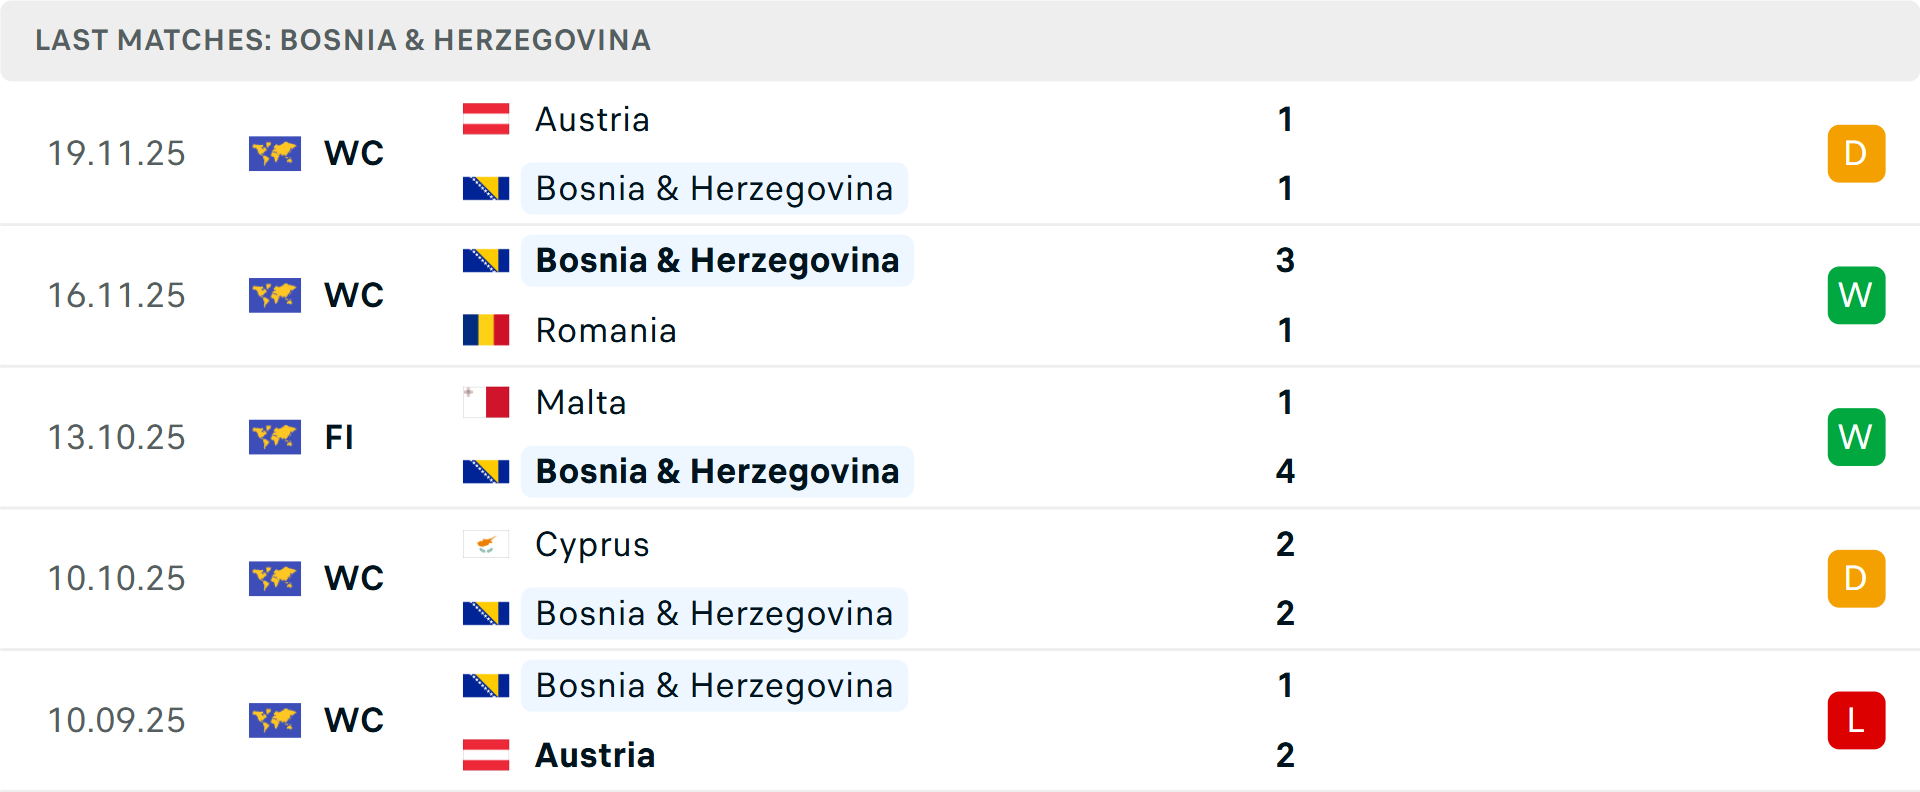Click the red loss badge for 10.09.25

click(1856, 720)
